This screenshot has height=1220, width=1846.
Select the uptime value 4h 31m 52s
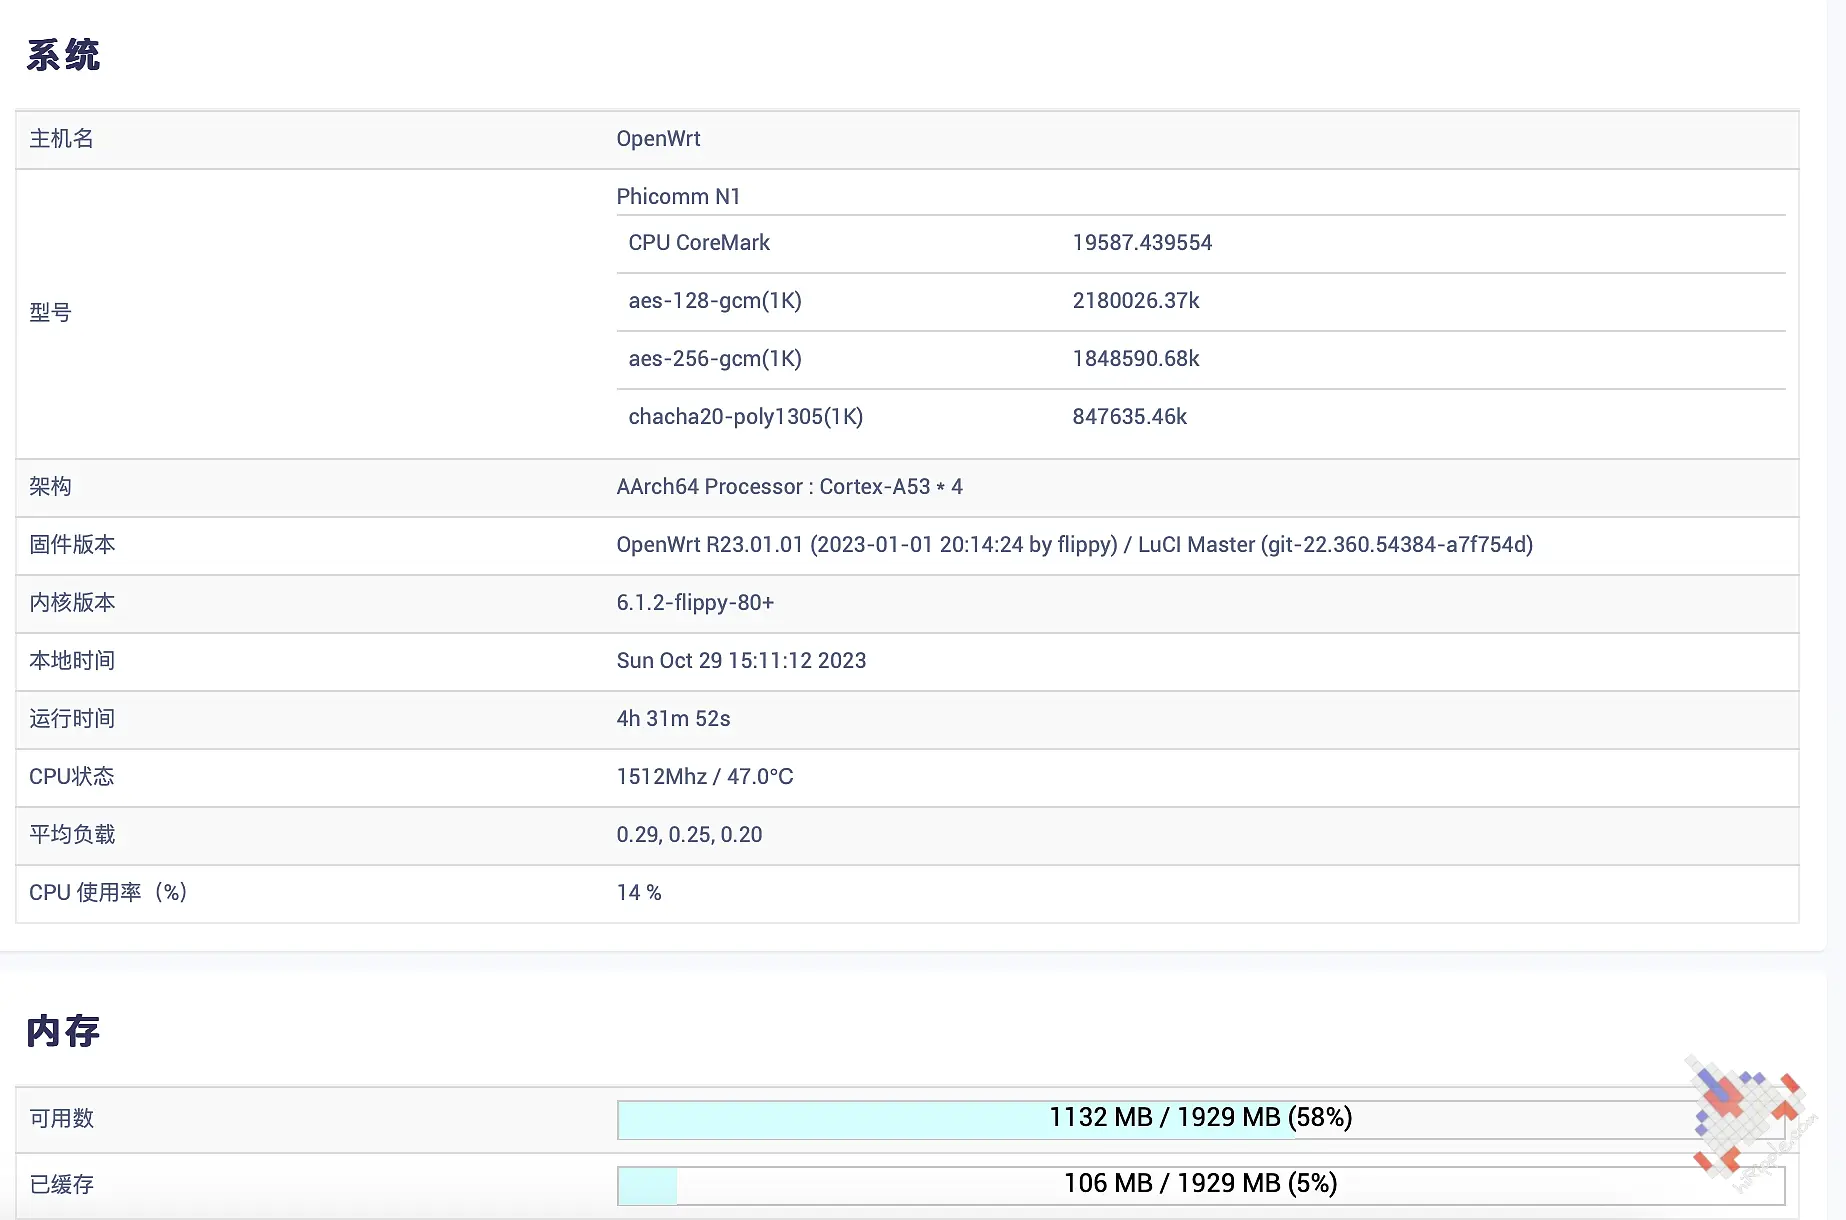[673, 719]
